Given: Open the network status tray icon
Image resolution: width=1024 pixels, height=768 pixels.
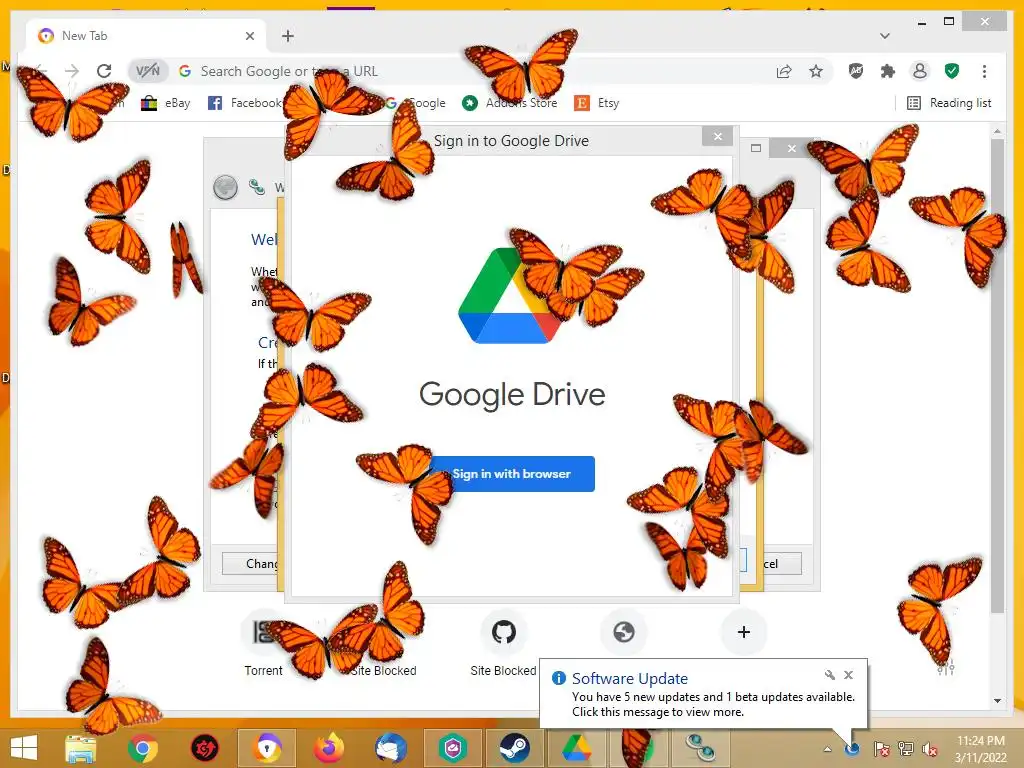Looking at the screenshot, I should [906, 749].
